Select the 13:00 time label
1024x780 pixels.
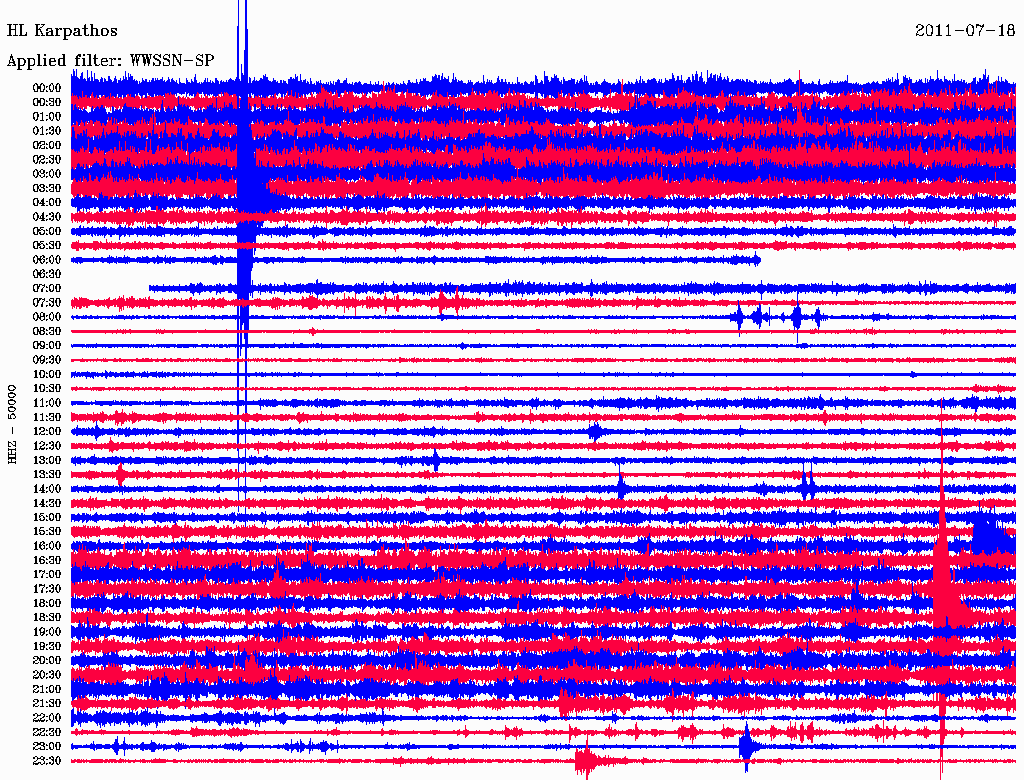pos(47,460)
